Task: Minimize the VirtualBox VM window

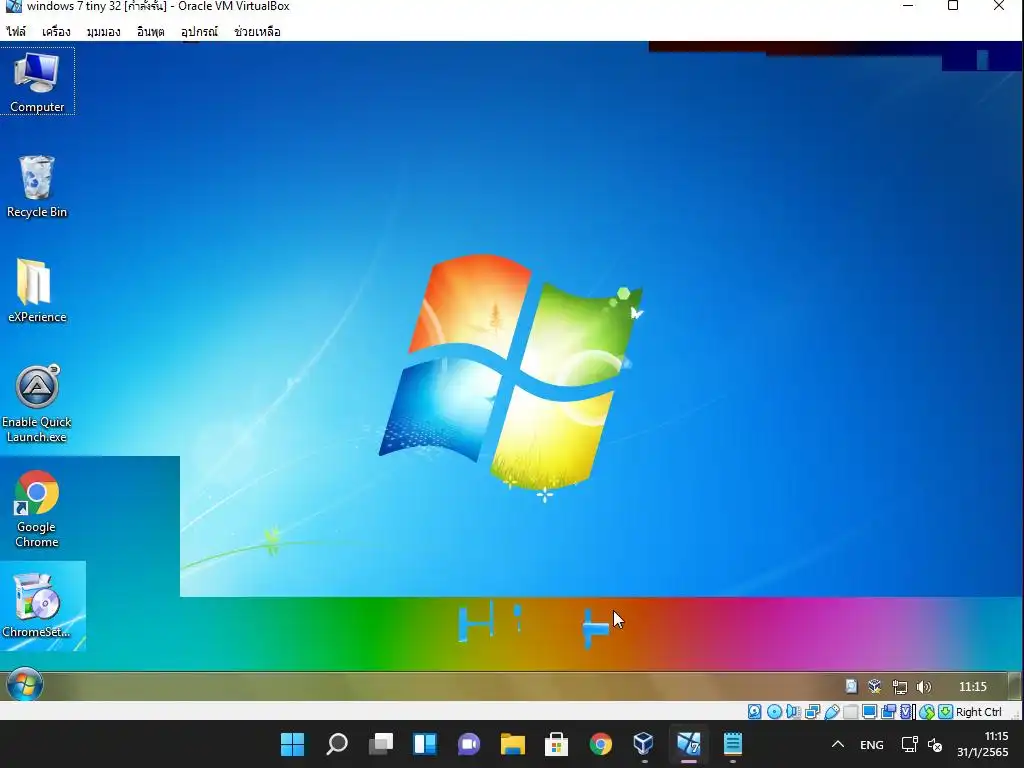Action: pyautogui.click(x=908, y=6)
